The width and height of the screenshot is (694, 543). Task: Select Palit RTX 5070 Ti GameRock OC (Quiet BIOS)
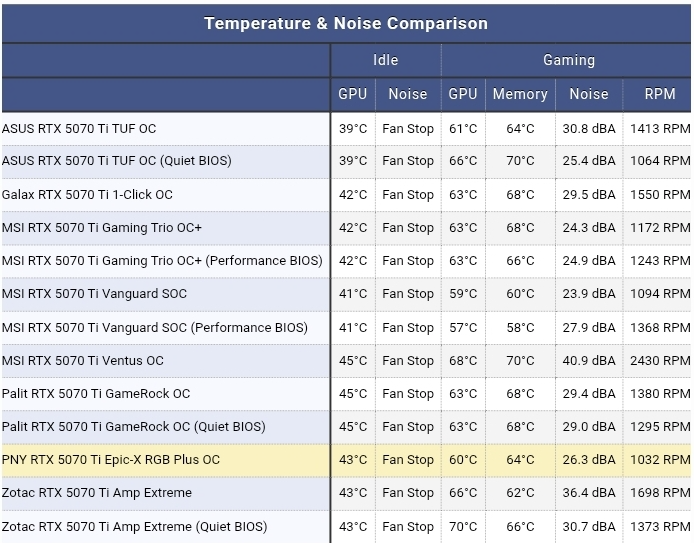click(x=134, y=427)
